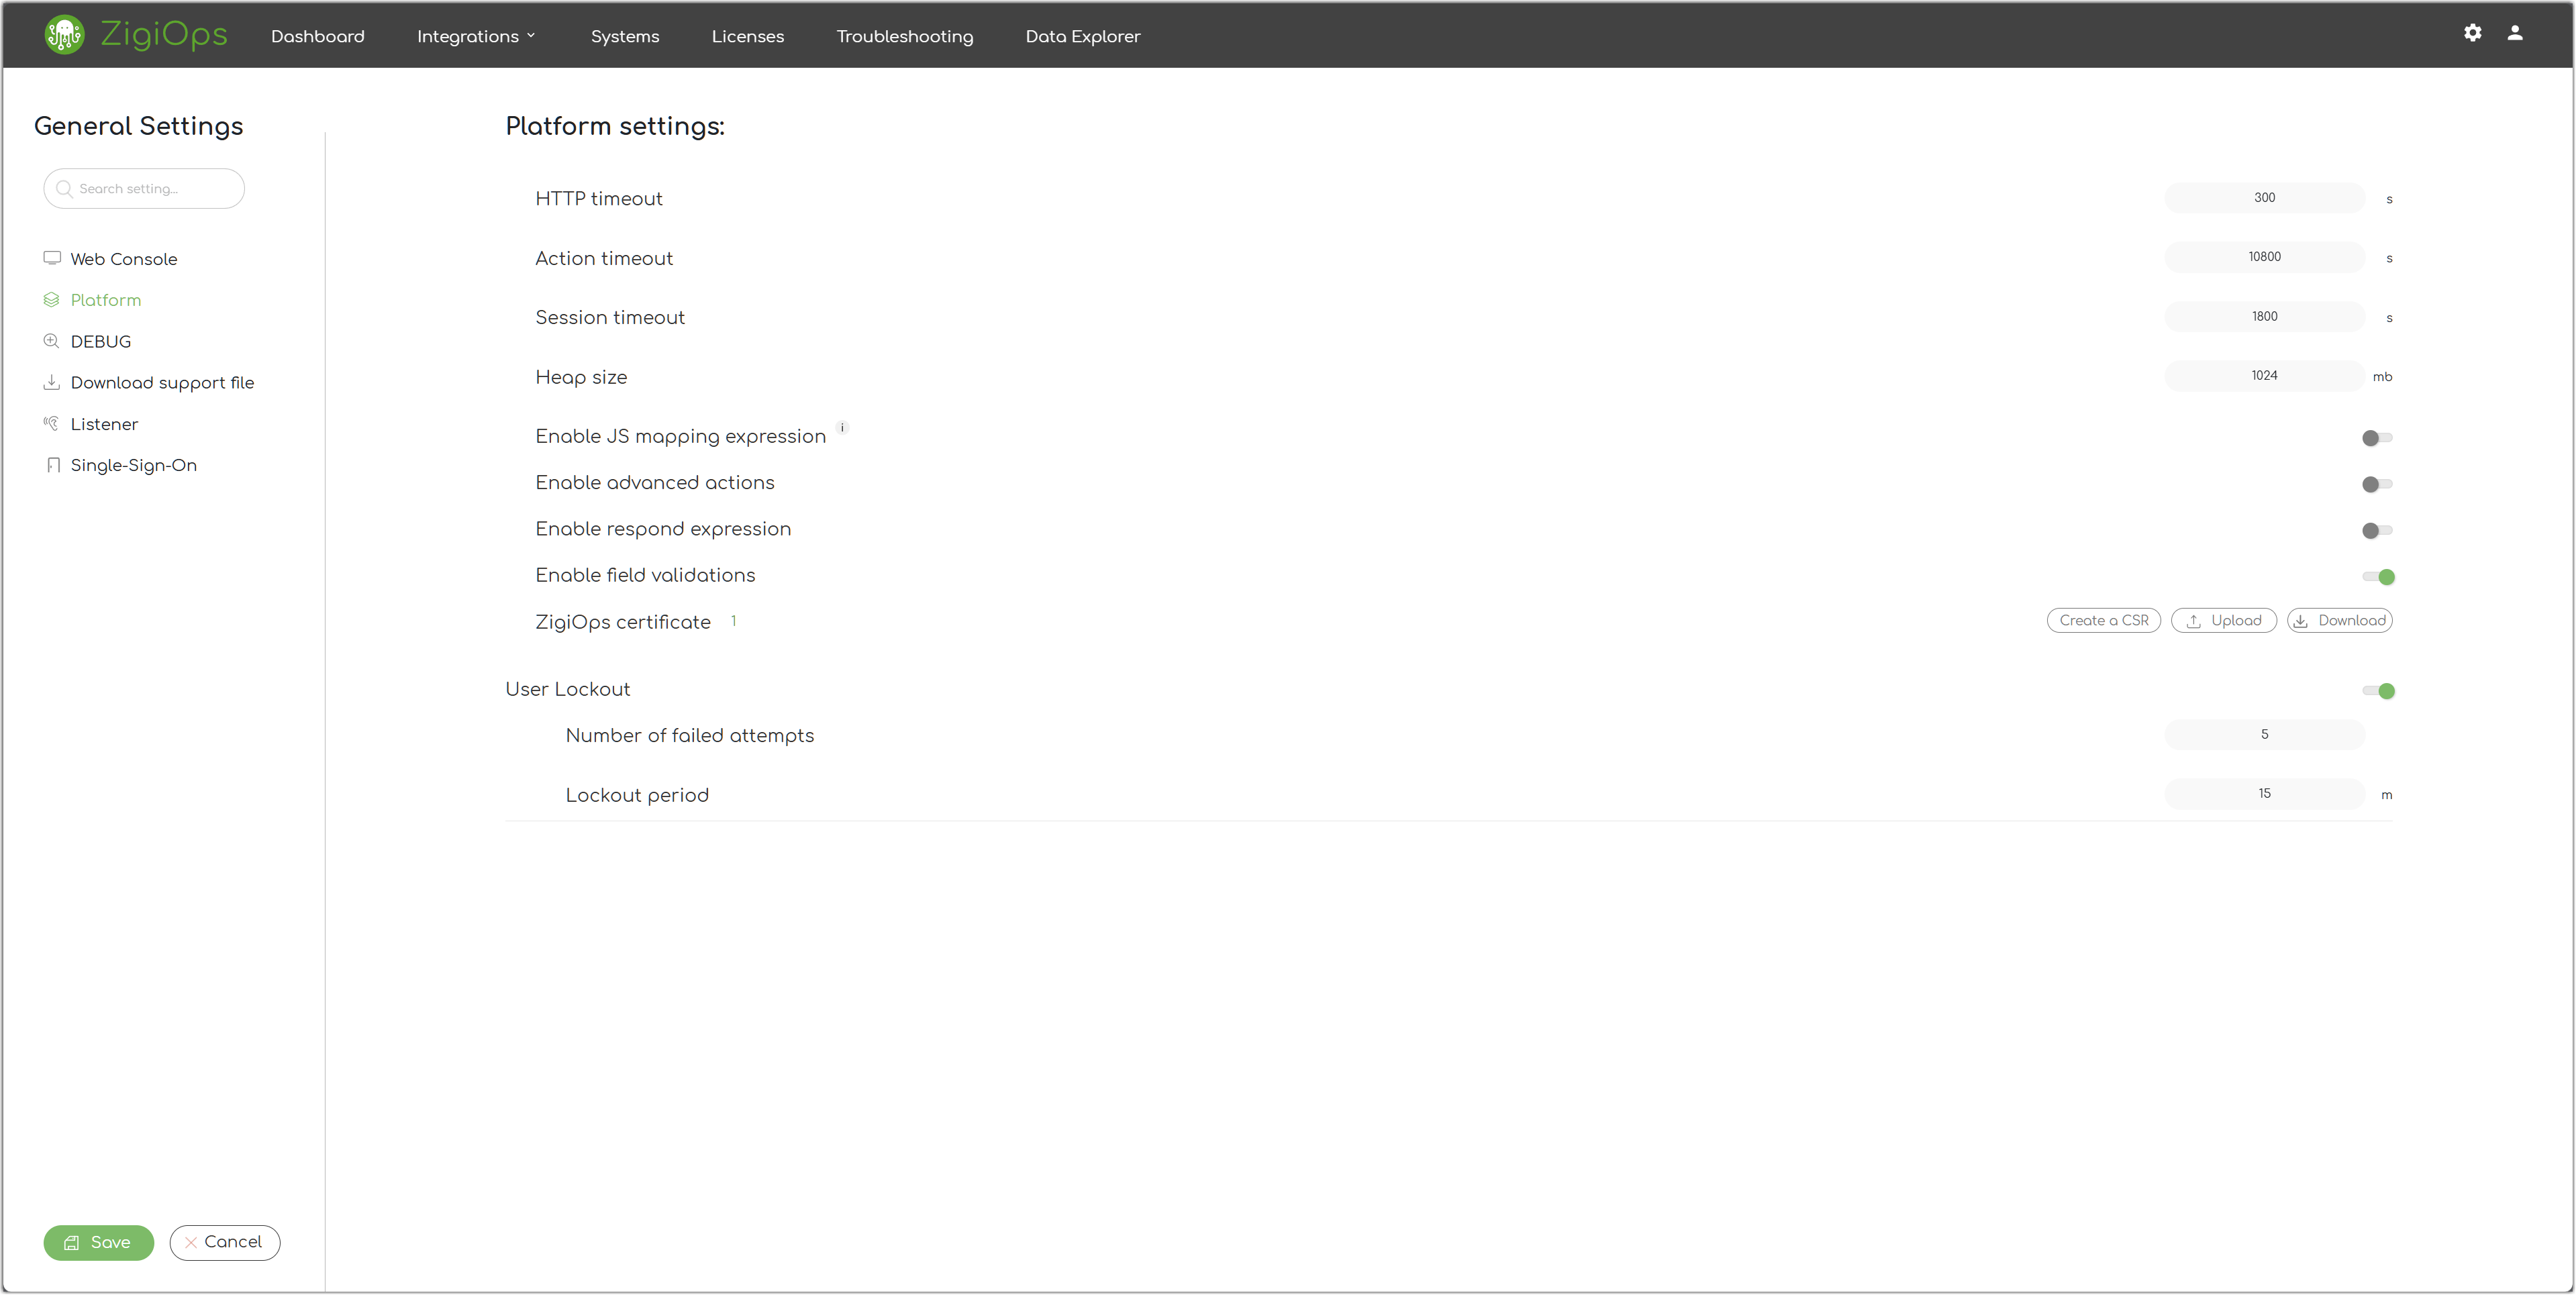Open settings via the gear icon

pos(2472,33)
